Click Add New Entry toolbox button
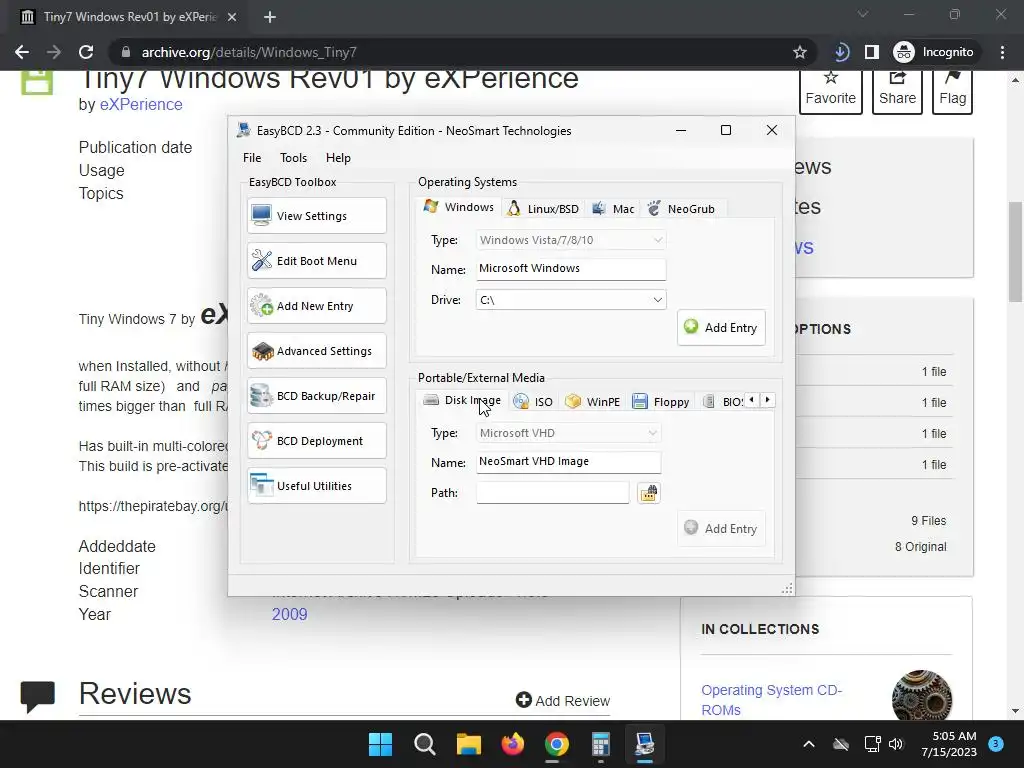1024x768 pixels. (x=317, y=306)
